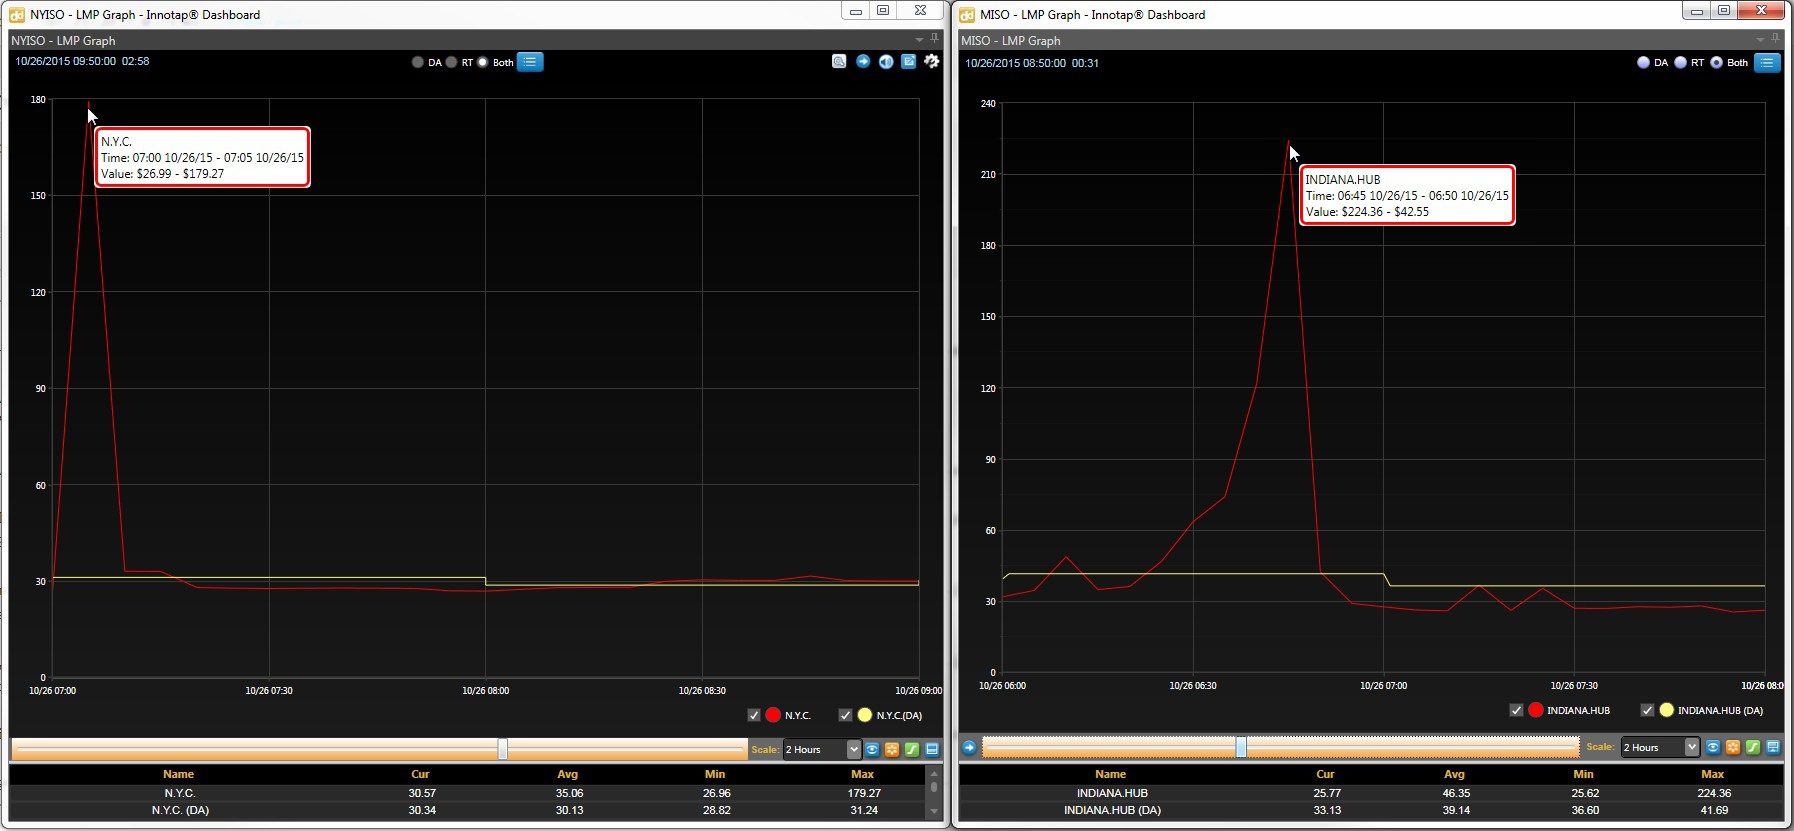Sort NYISO table by Cur column
The width and height of the screenshot is (1794, 831).
(x=420, y=774)
